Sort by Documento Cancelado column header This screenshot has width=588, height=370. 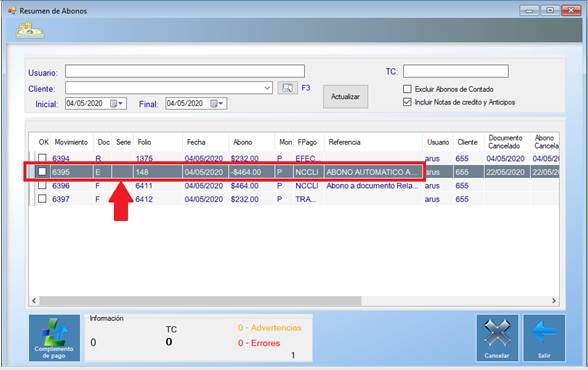(505, 142)
